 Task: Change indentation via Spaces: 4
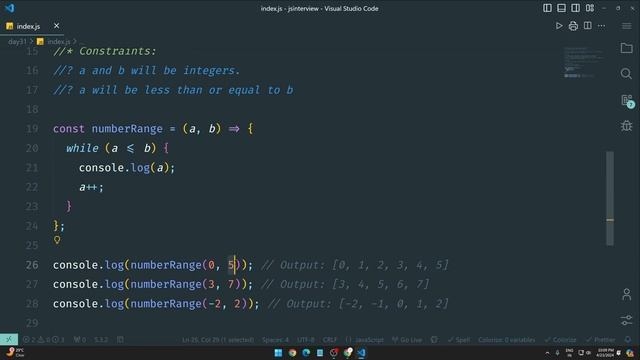[275, 340]
